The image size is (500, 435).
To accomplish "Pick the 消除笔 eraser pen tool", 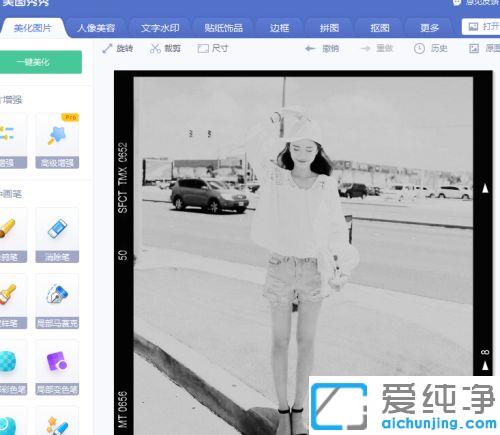I will (x=57, y=235).
